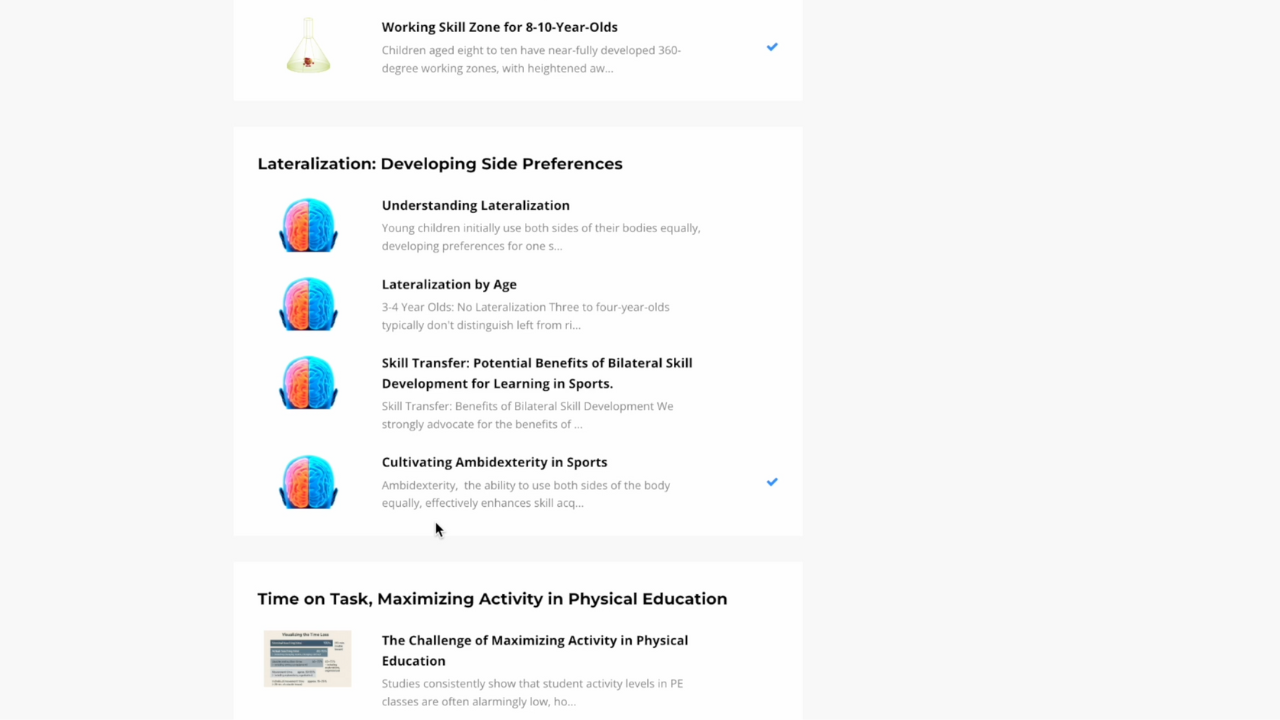Select the brain icon in the Lateralization section's second row

coord(308,304)
